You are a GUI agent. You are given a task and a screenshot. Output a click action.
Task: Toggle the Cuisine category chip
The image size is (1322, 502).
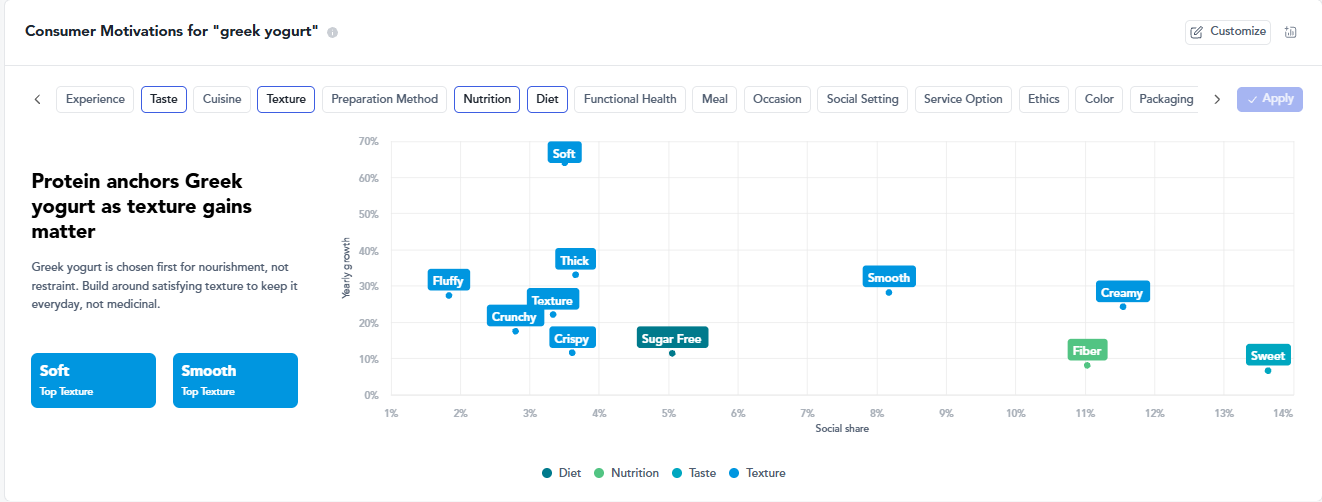coord(222,99)
